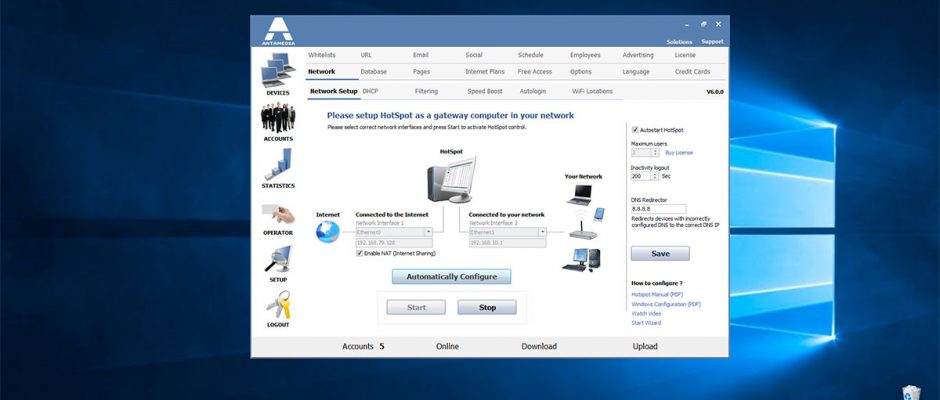Viewport: 940px width, 400px height.
Task: Open the Setup magnifier icon
Action: pos(278,259)
